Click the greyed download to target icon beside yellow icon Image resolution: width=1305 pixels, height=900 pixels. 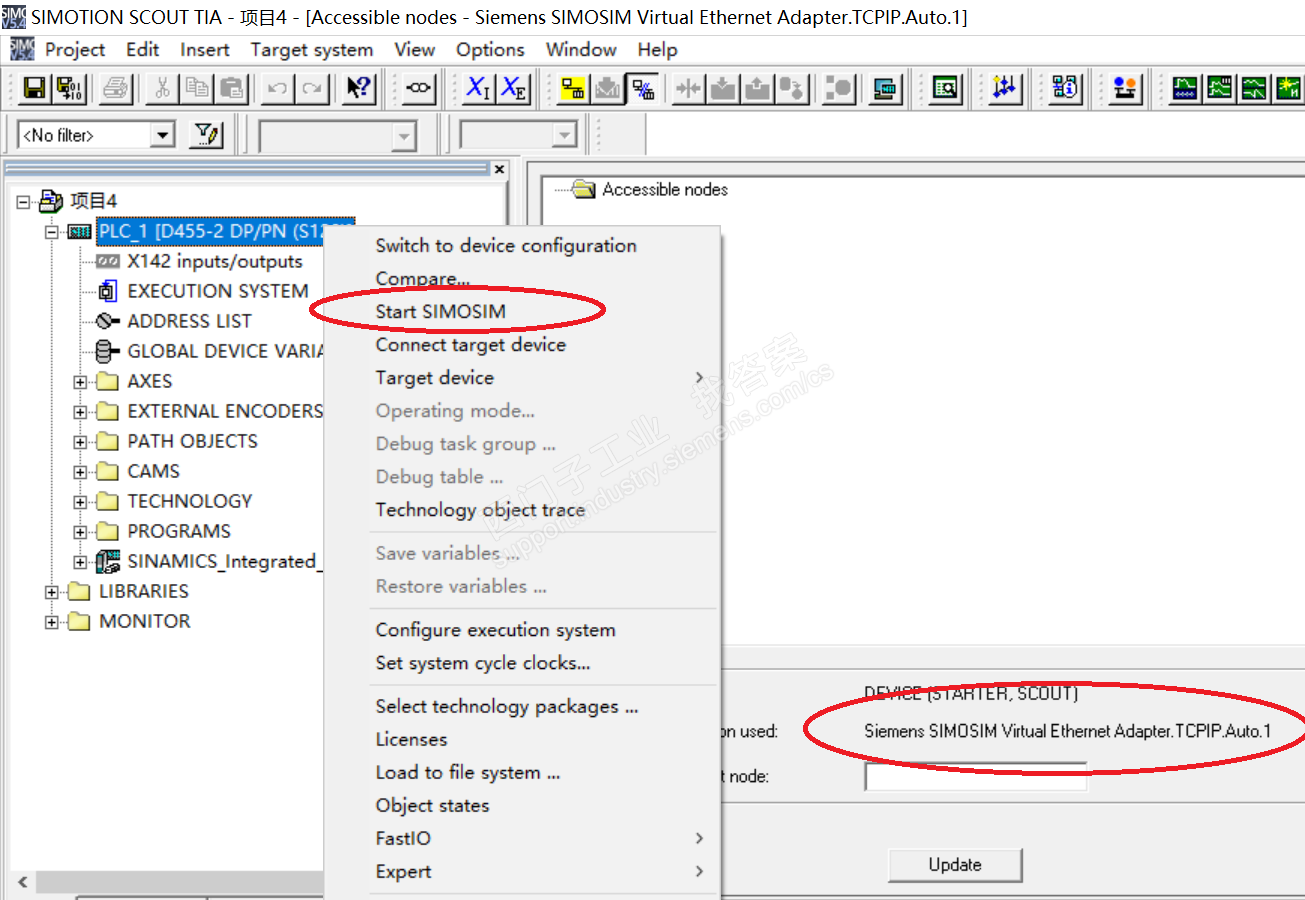coord(607,89)
